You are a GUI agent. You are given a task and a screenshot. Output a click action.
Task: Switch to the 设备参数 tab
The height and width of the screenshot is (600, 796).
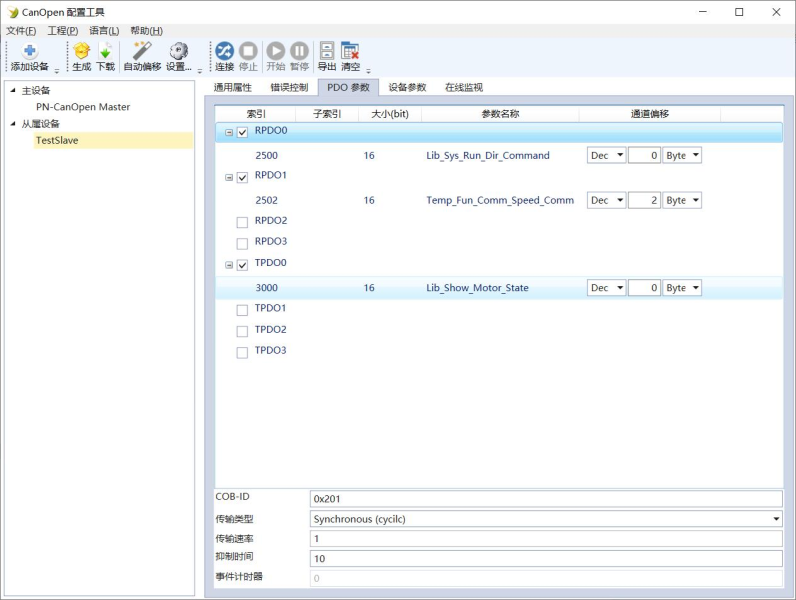[x=407, y=88]
